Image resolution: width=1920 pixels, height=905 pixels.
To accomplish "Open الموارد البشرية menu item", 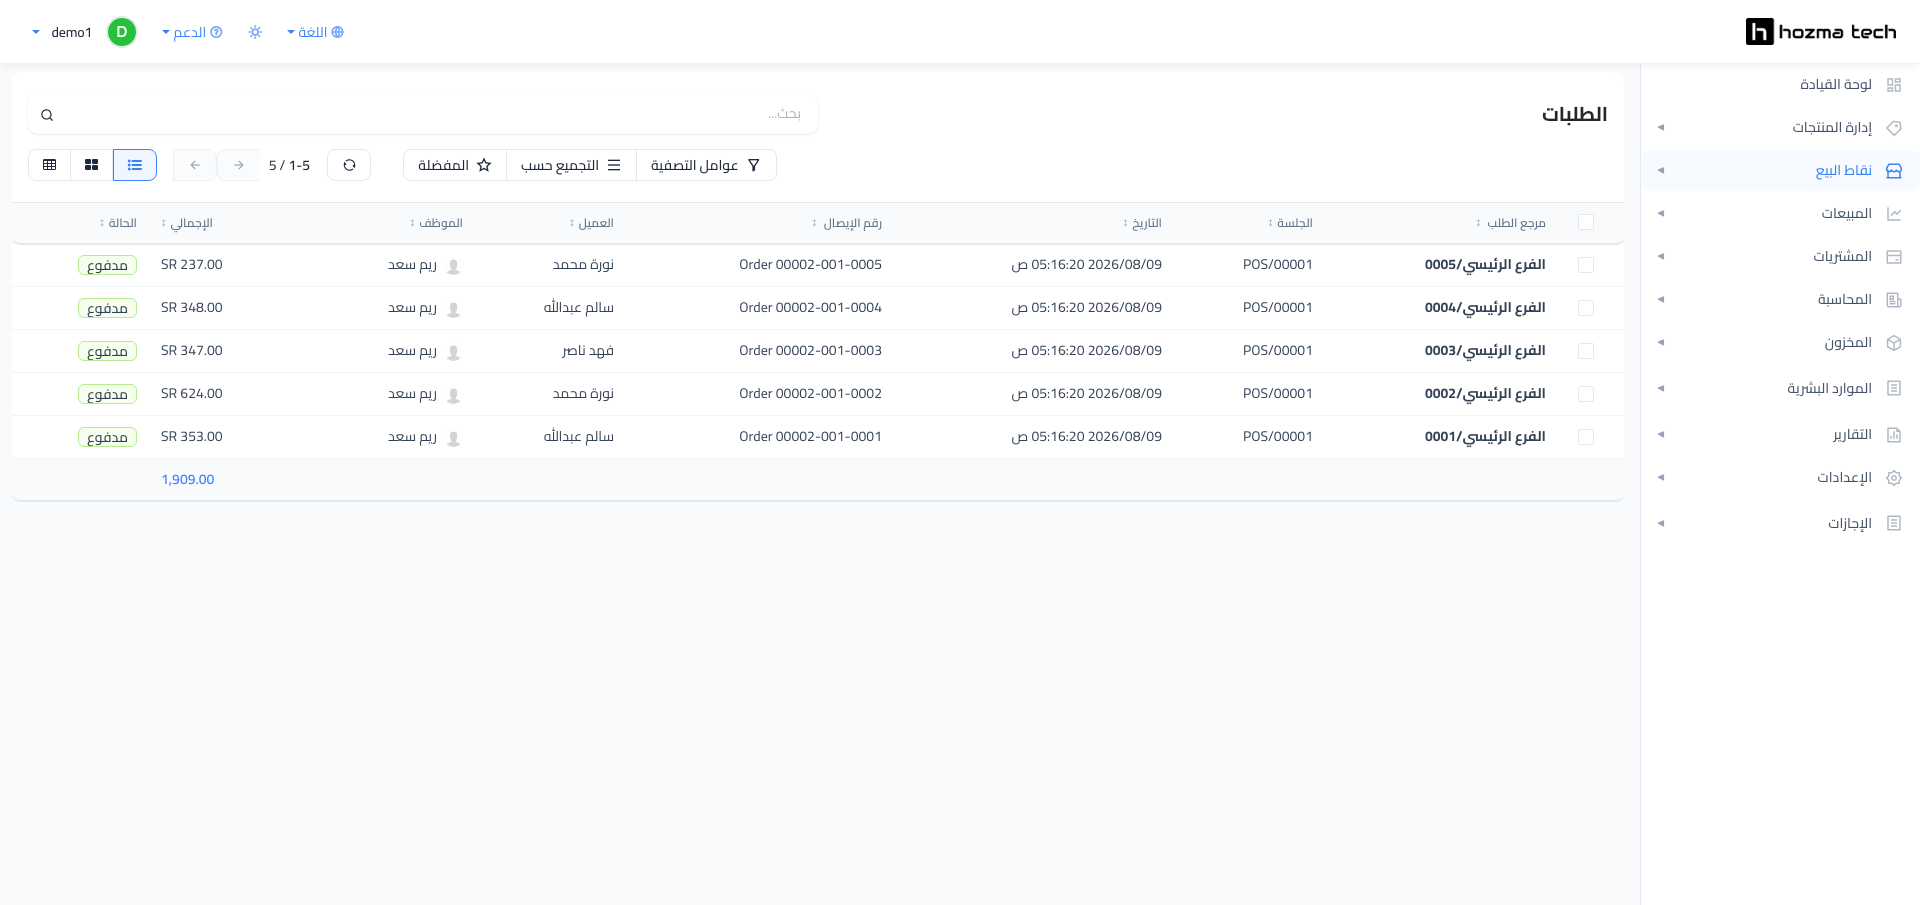I will click(1780, 388).
